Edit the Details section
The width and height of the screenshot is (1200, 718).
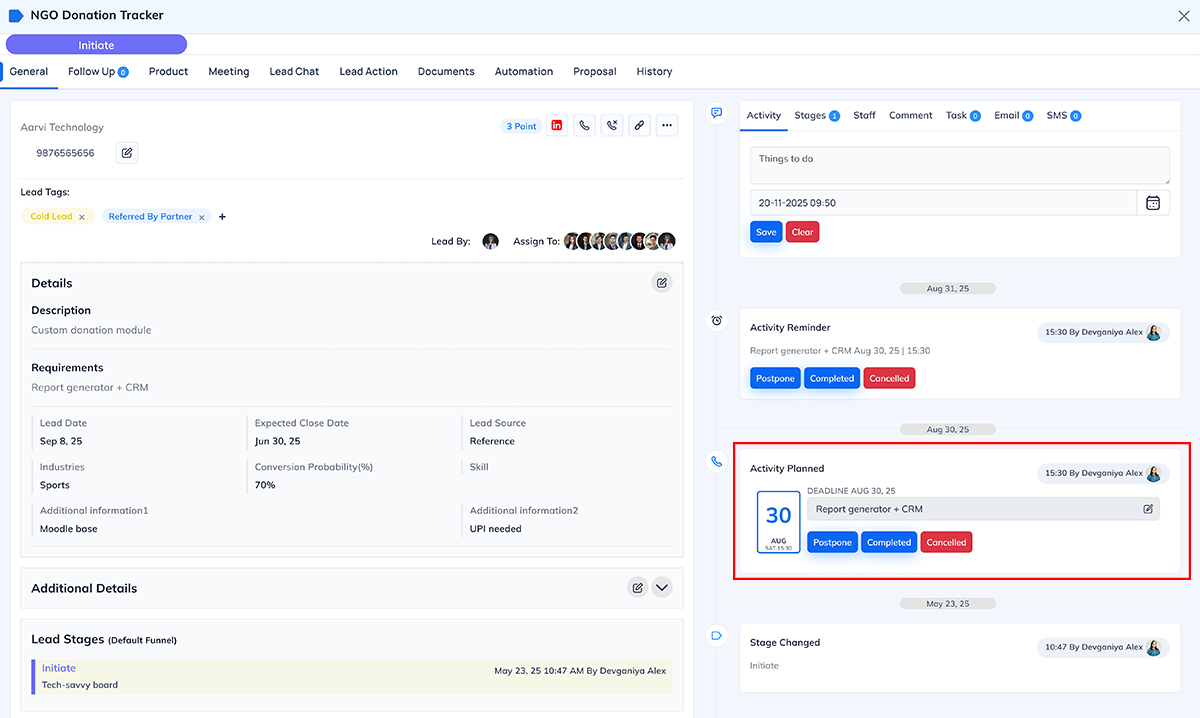point(662,283)
